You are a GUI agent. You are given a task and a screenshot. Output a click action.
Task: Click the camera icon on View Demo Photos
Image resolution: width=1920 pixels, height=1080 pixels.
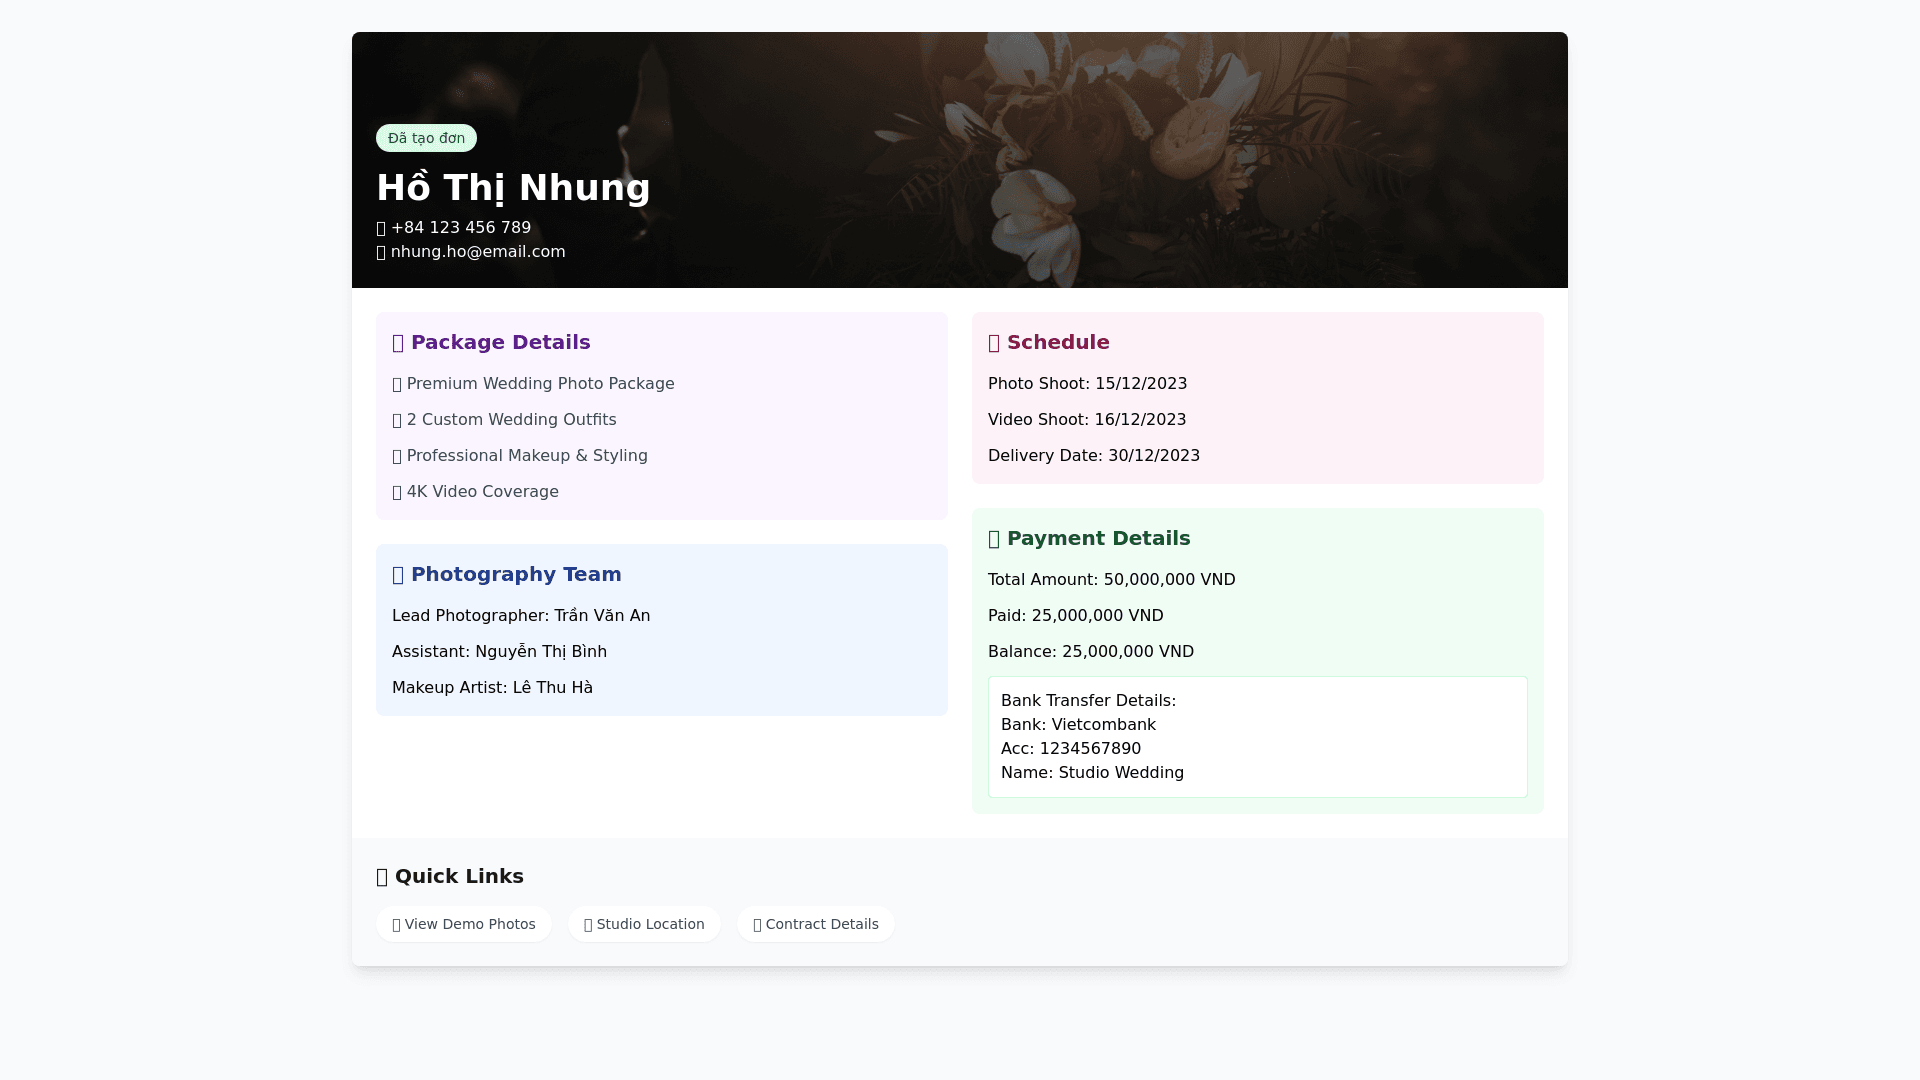tap(396, 924)
